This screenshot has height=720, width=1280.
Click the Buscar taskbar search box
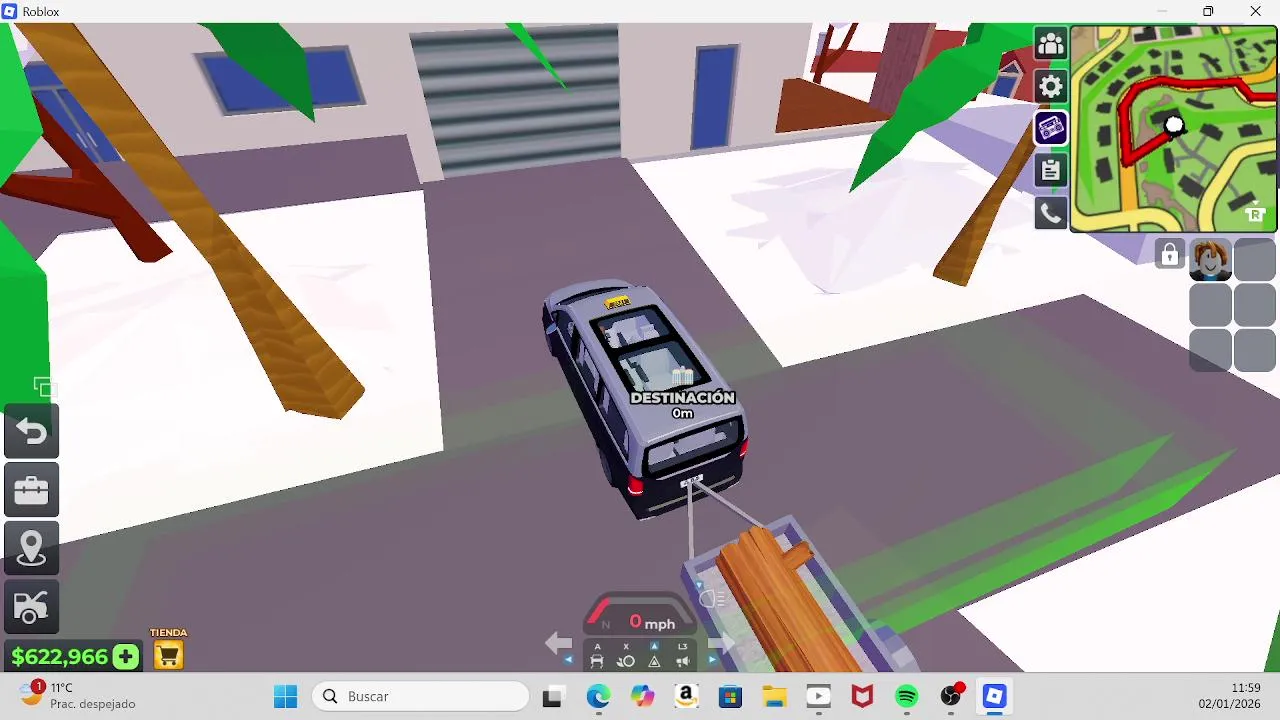pyautogui.click(x=421, y=696)
